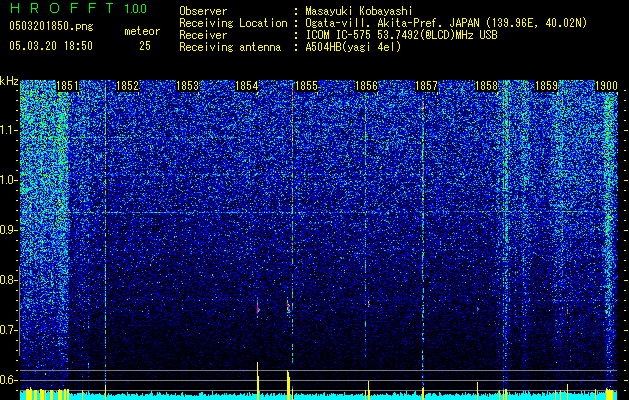The height and width of the screenshot is (400, 629).
Task: Click the 1858 time marker
Action: [486, 86]
